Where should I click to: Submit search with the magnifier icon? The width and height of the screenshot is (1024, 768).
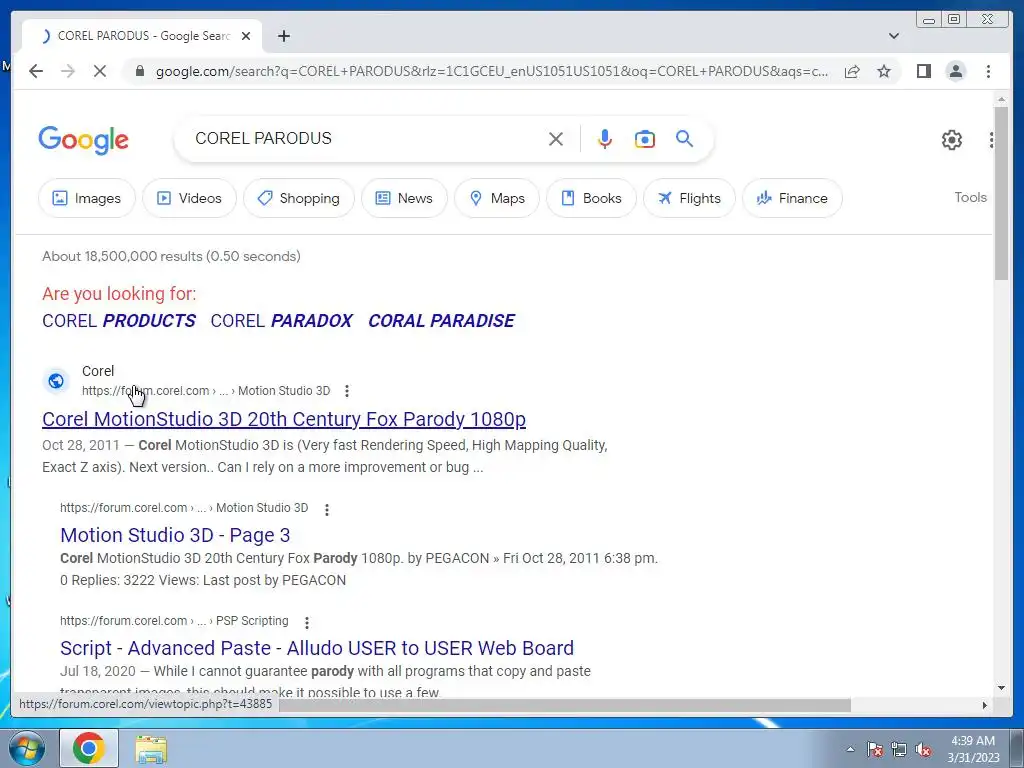pyautogui.click(x=684, y=138)
